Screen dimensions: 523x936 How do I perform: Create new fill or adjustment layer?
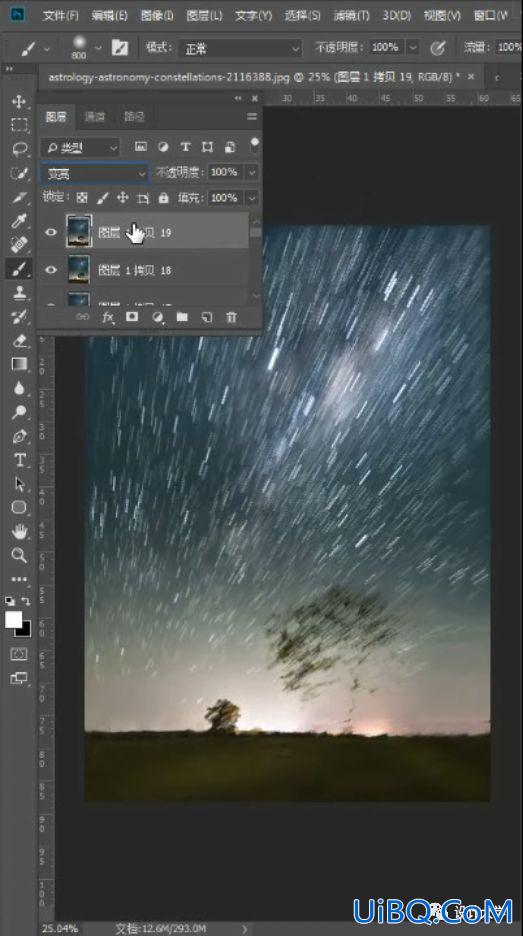click(x=158, y=317)
